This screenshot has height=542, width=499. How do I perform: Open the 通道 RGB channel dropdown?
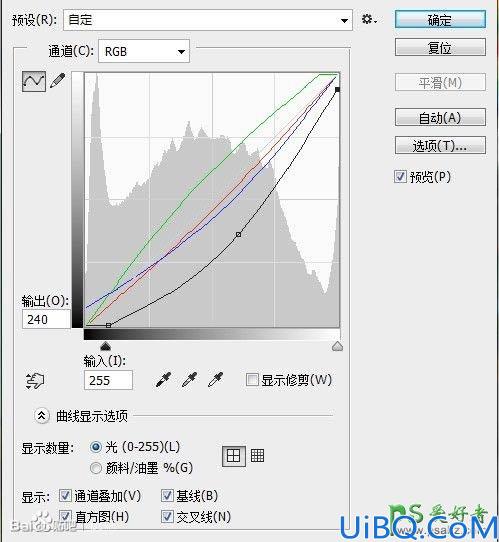[x=144, y=52]
